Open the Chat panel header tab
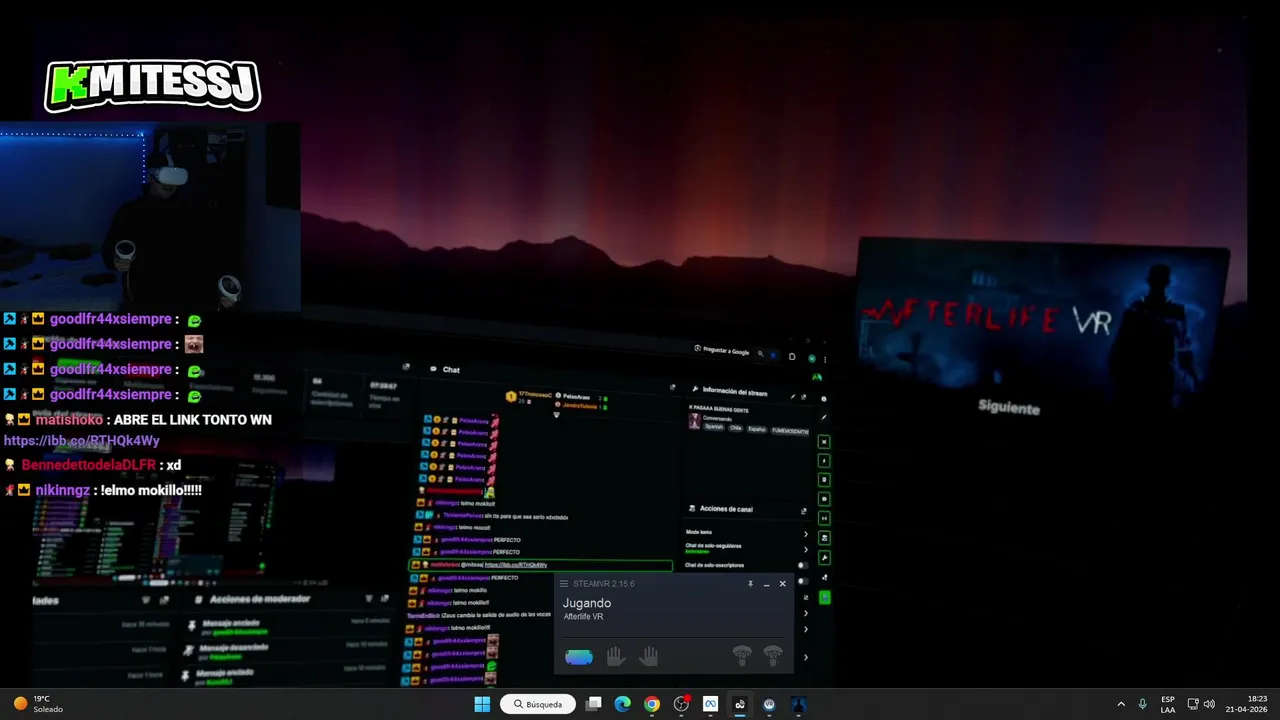1280x720 pixels. coord(445,370)
